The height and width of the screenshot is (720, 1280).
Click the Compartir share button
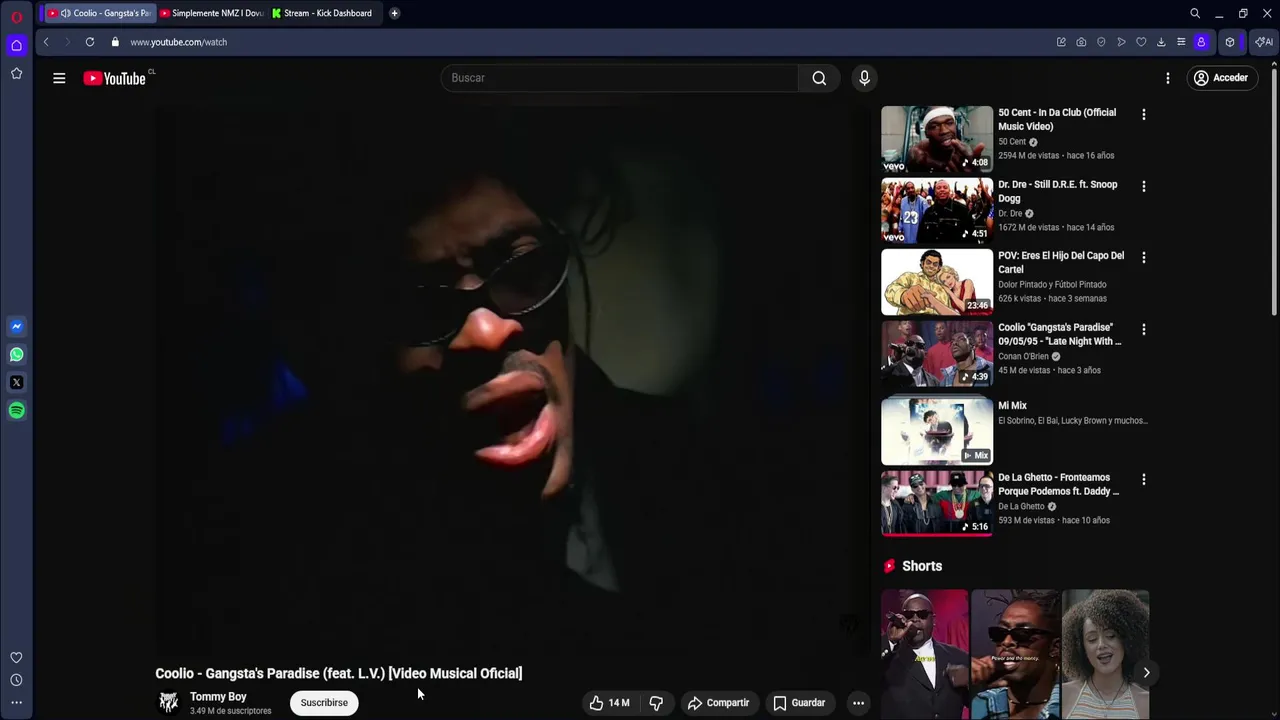(718, 702)
